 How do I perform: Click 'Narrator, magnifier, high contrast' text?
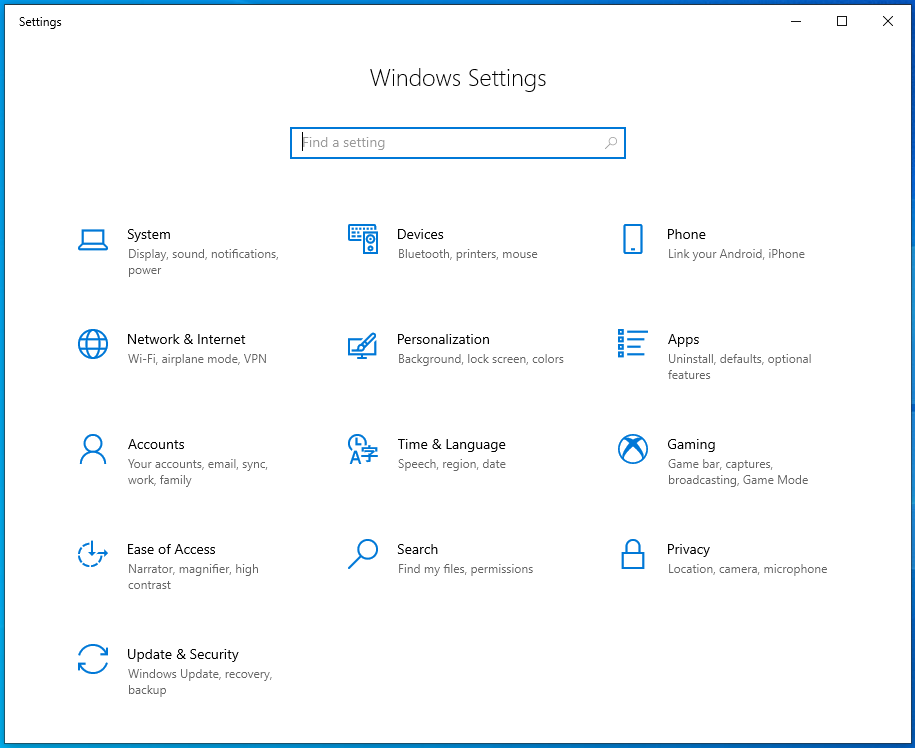click(193, 577)
